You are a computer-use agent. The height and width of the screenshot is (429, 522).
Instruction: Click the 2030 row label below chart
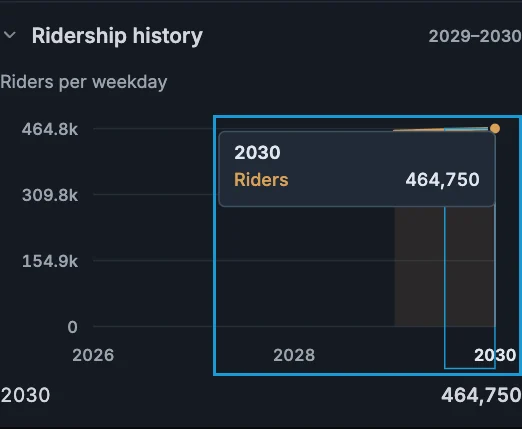click(25, 395)
